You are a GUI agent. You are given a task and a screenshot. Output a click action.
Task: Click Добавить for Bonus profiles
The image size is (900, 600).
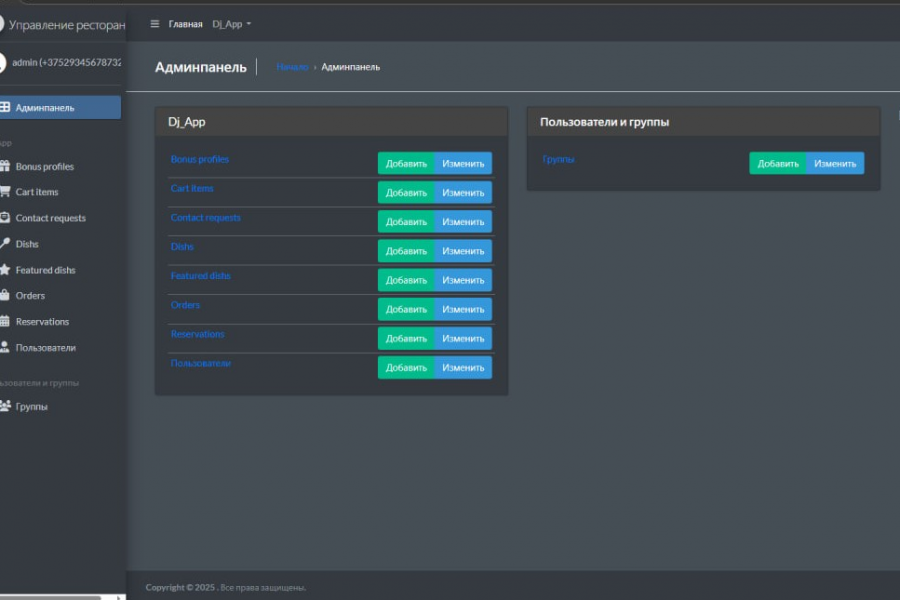click(x=406, y=164)
